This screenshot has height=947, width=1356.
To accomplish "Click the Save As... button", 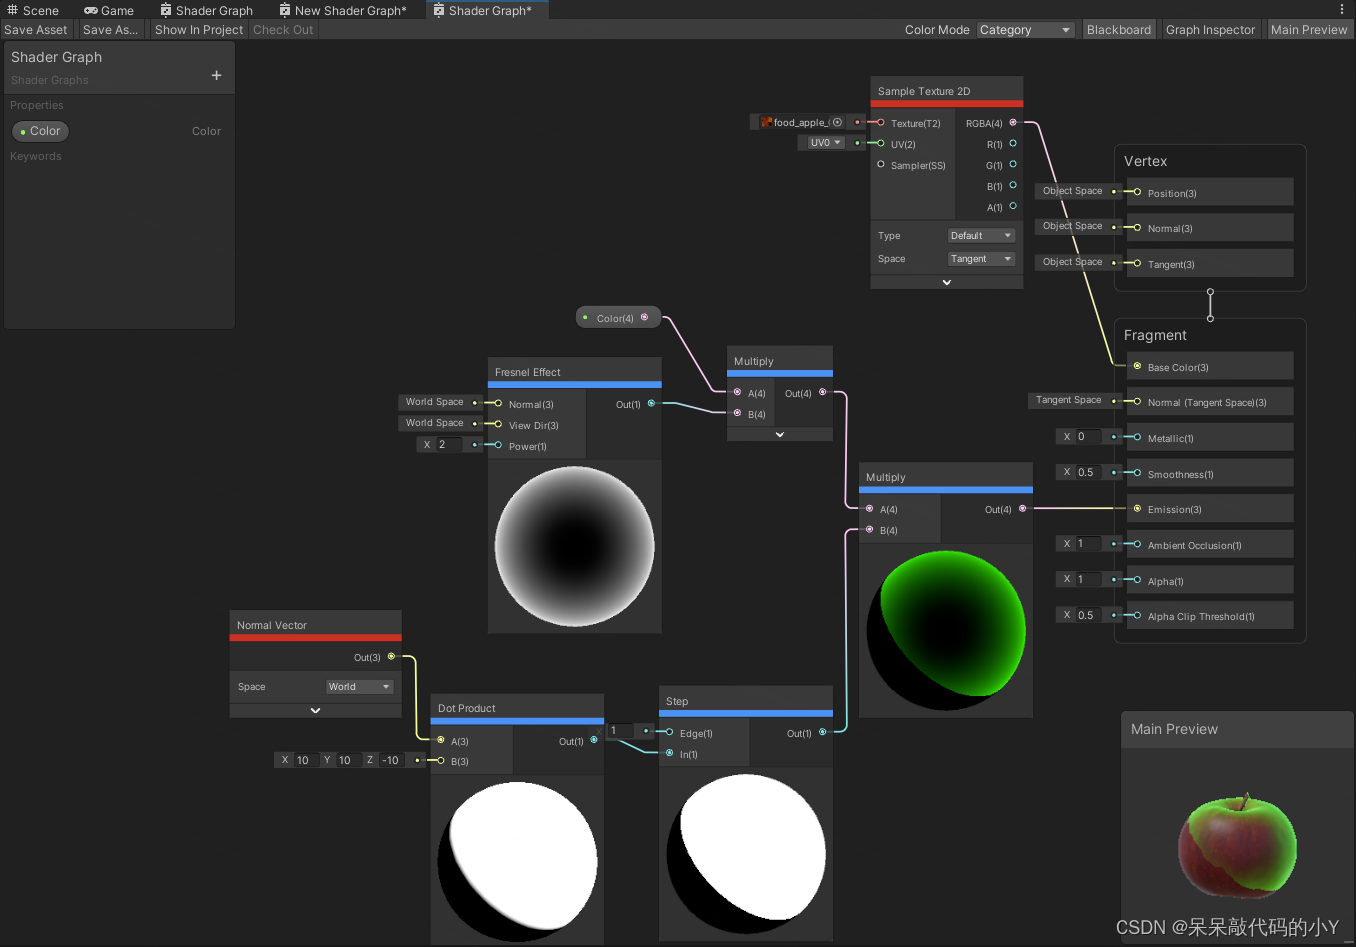I will point(111,30).
